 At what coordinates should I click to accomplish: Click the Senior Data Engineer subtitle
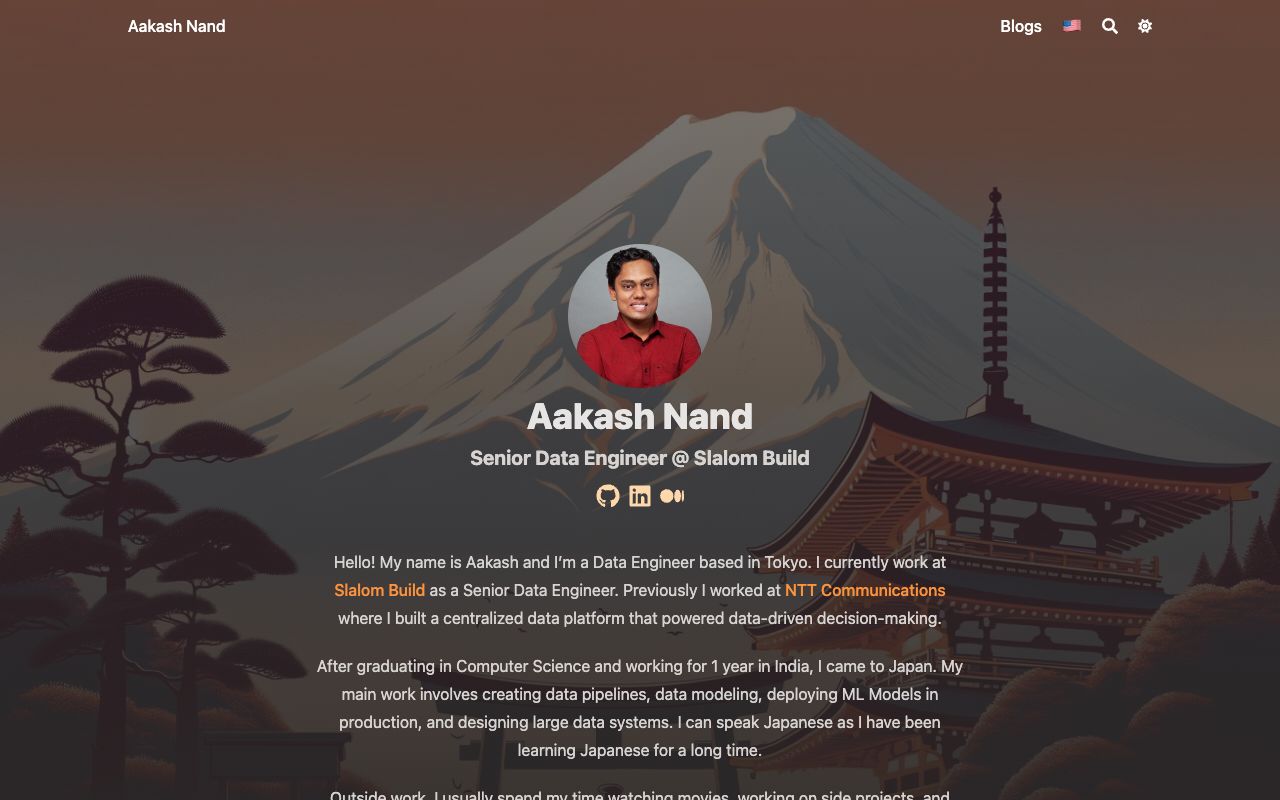(x=640, y=458)
